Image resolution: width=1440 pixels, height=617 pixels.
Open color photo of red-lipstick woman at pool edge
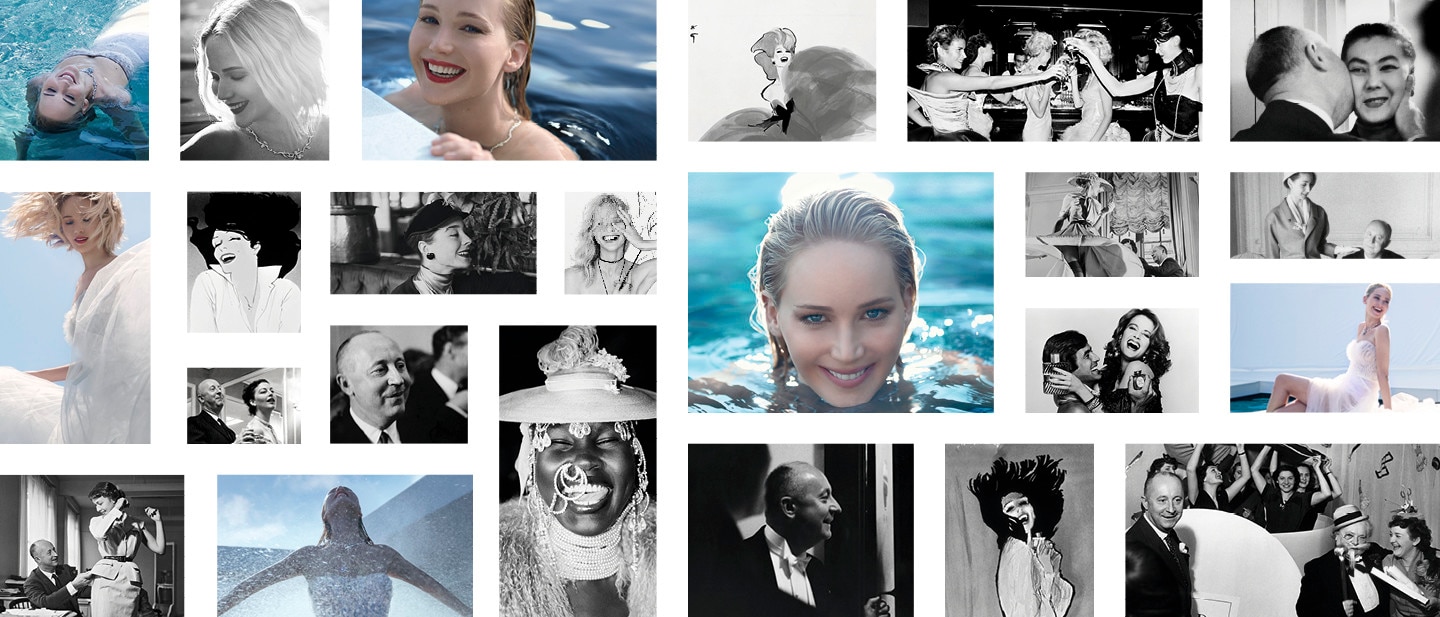509,80
